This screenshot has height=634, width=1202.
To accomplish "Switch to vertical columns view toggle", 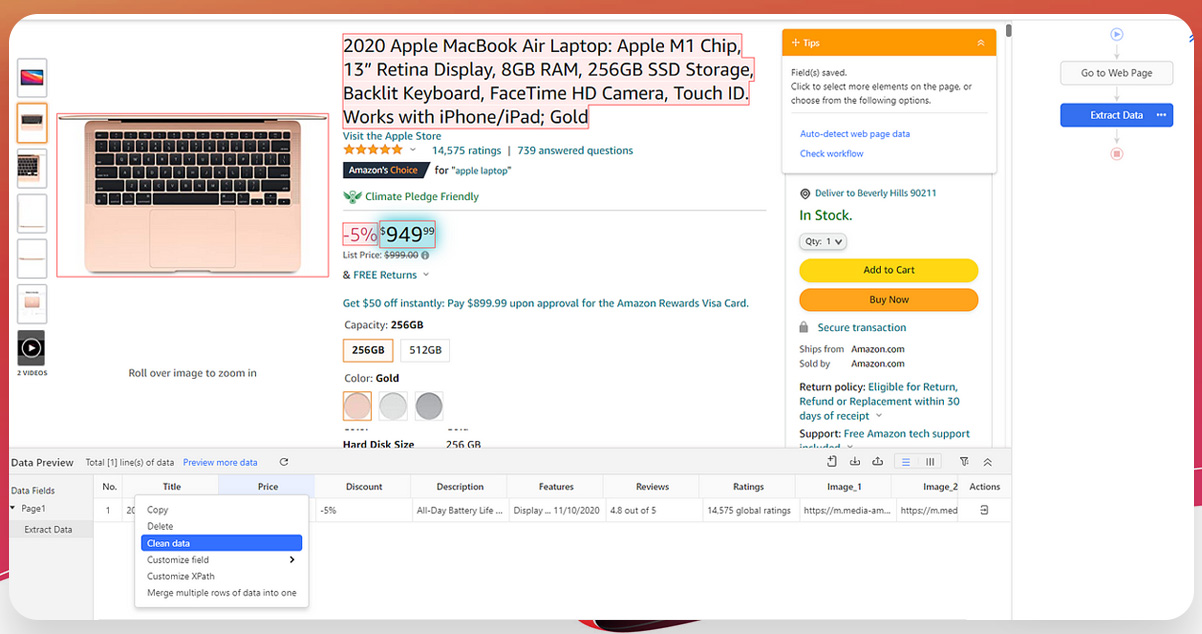I will pos(930,462).
